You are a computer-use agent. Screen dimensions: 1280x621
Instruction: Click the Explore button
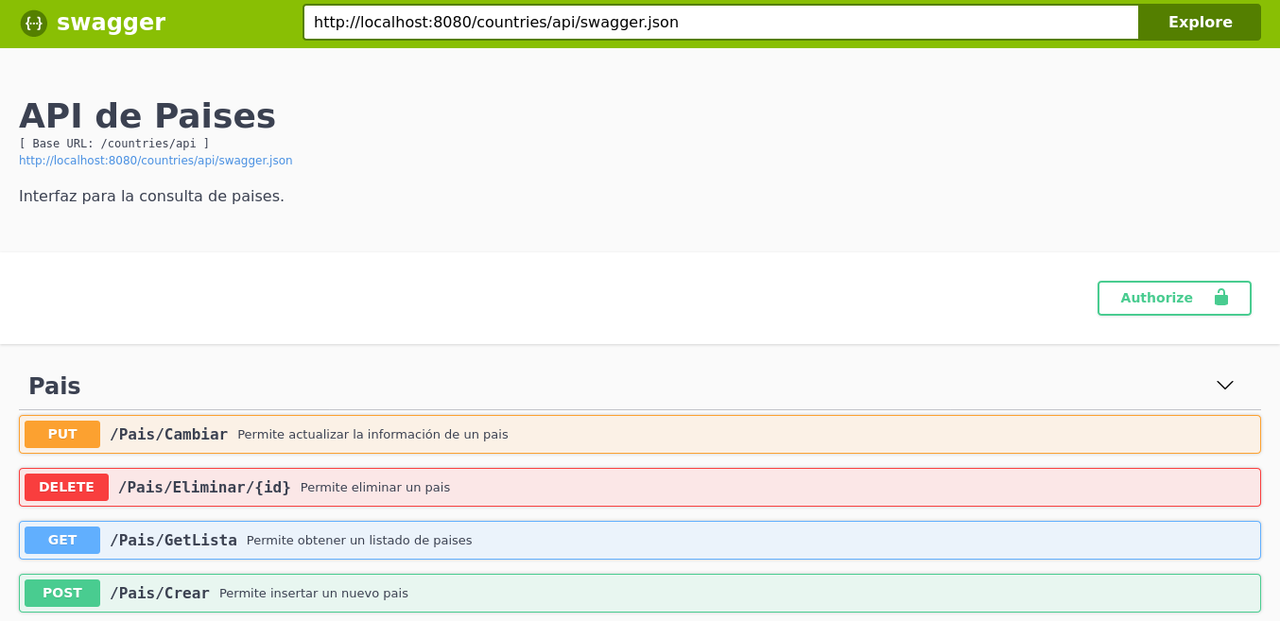(x=1200, y=22)
